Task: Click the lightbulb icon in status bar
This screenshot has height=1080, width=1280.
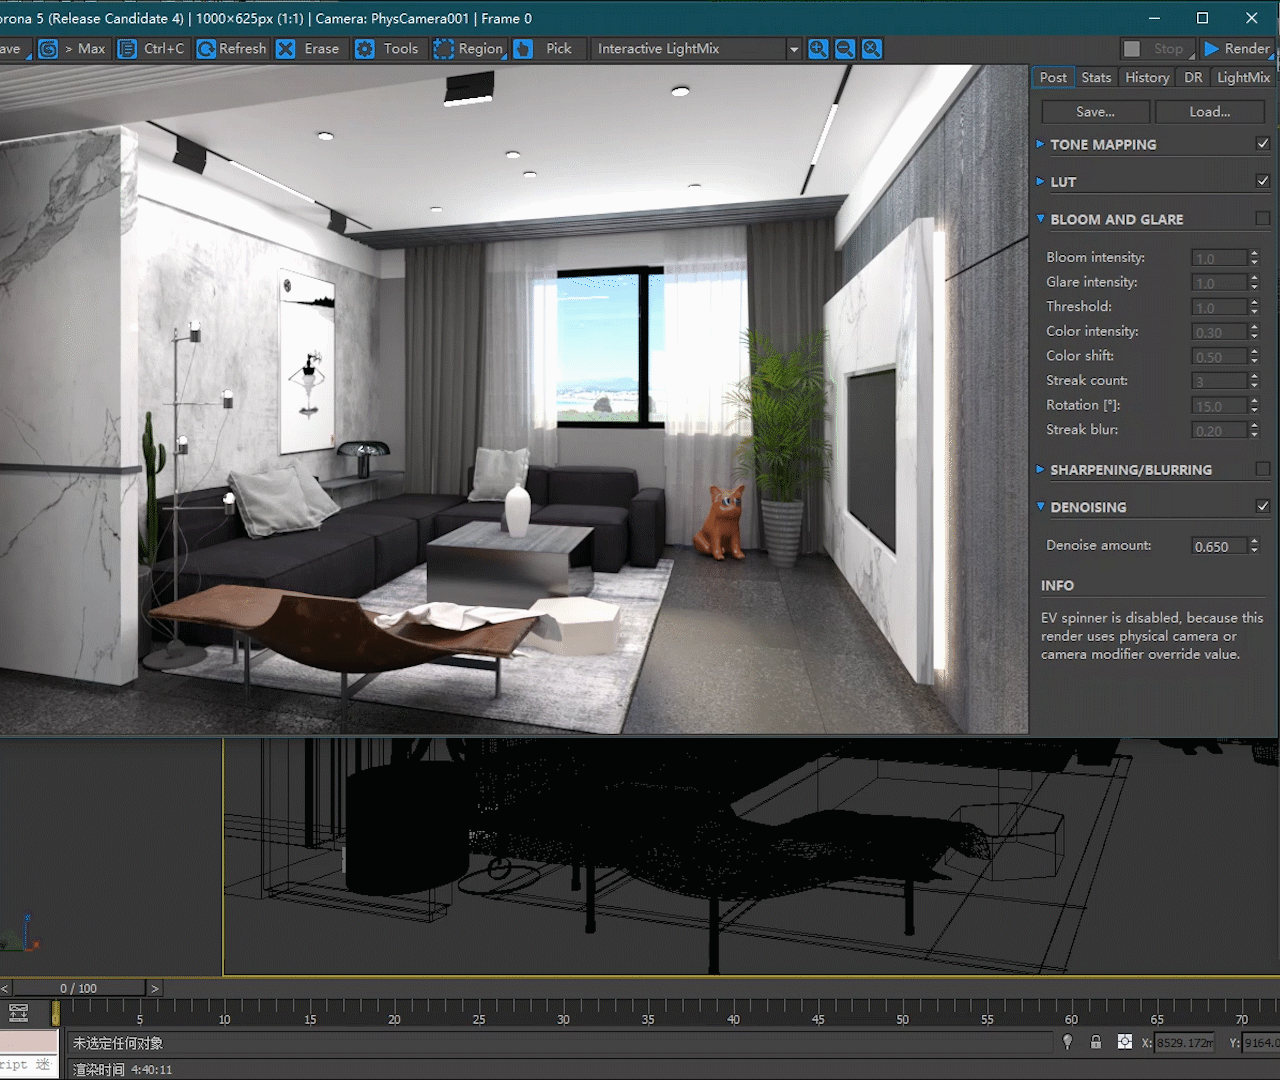Action: click(1068, 1042)
